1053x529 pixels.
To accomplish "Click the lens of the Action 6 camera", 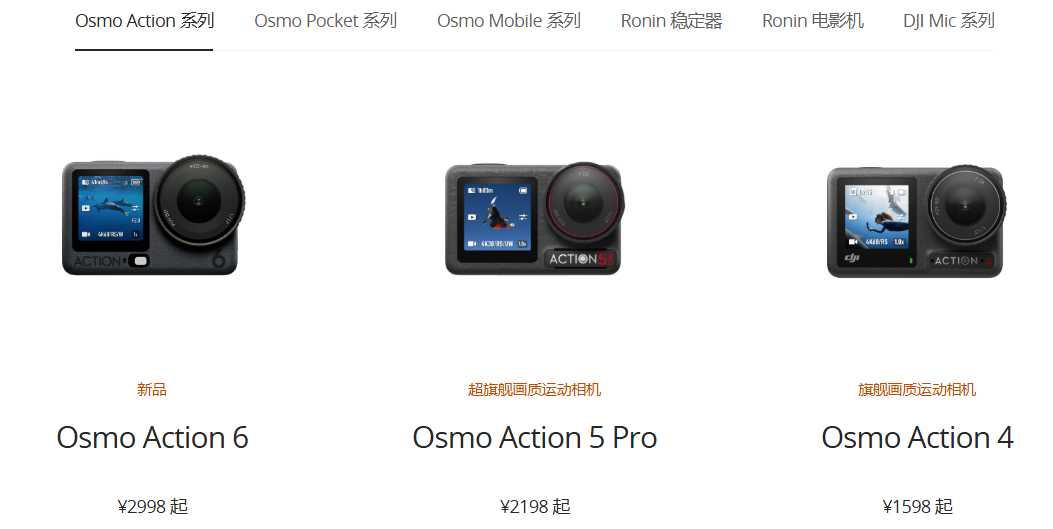I will pos(199,201).
